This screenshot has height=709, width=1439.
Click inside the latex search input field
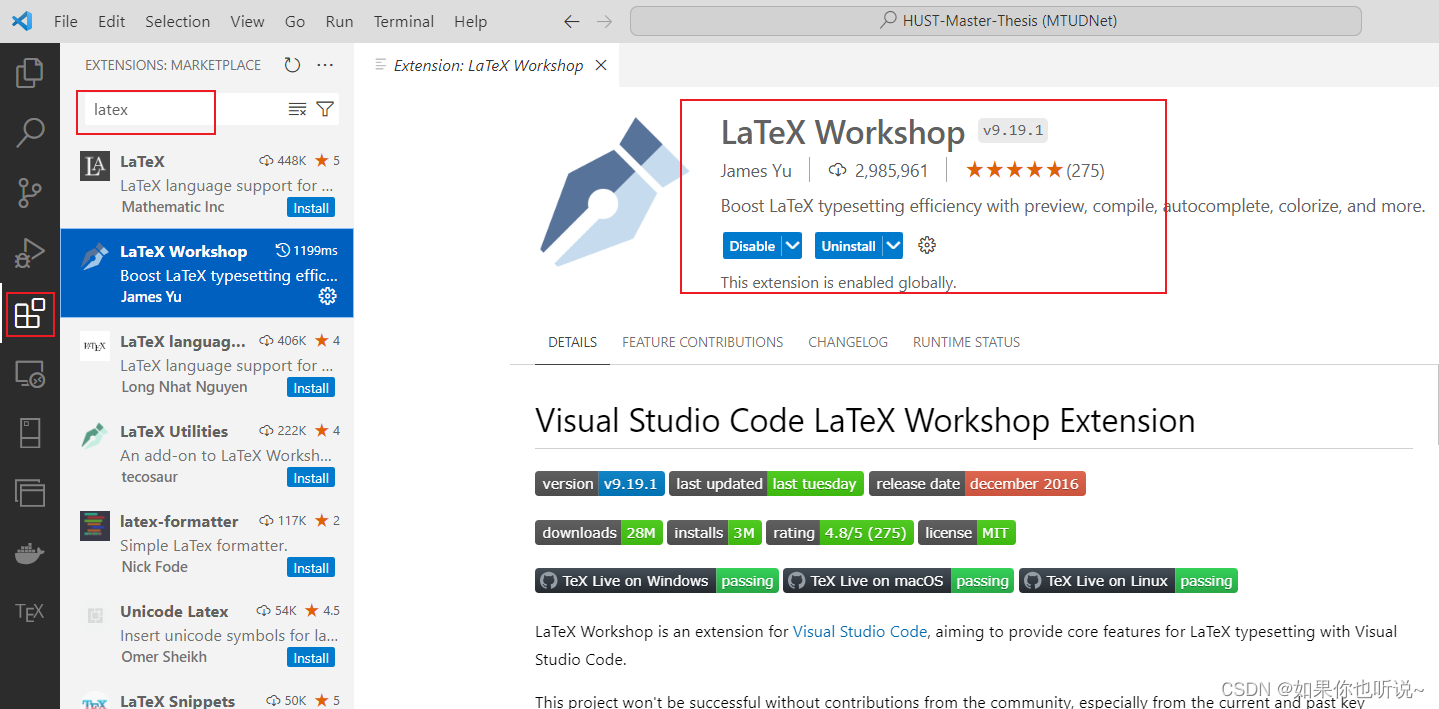[145, 111]
